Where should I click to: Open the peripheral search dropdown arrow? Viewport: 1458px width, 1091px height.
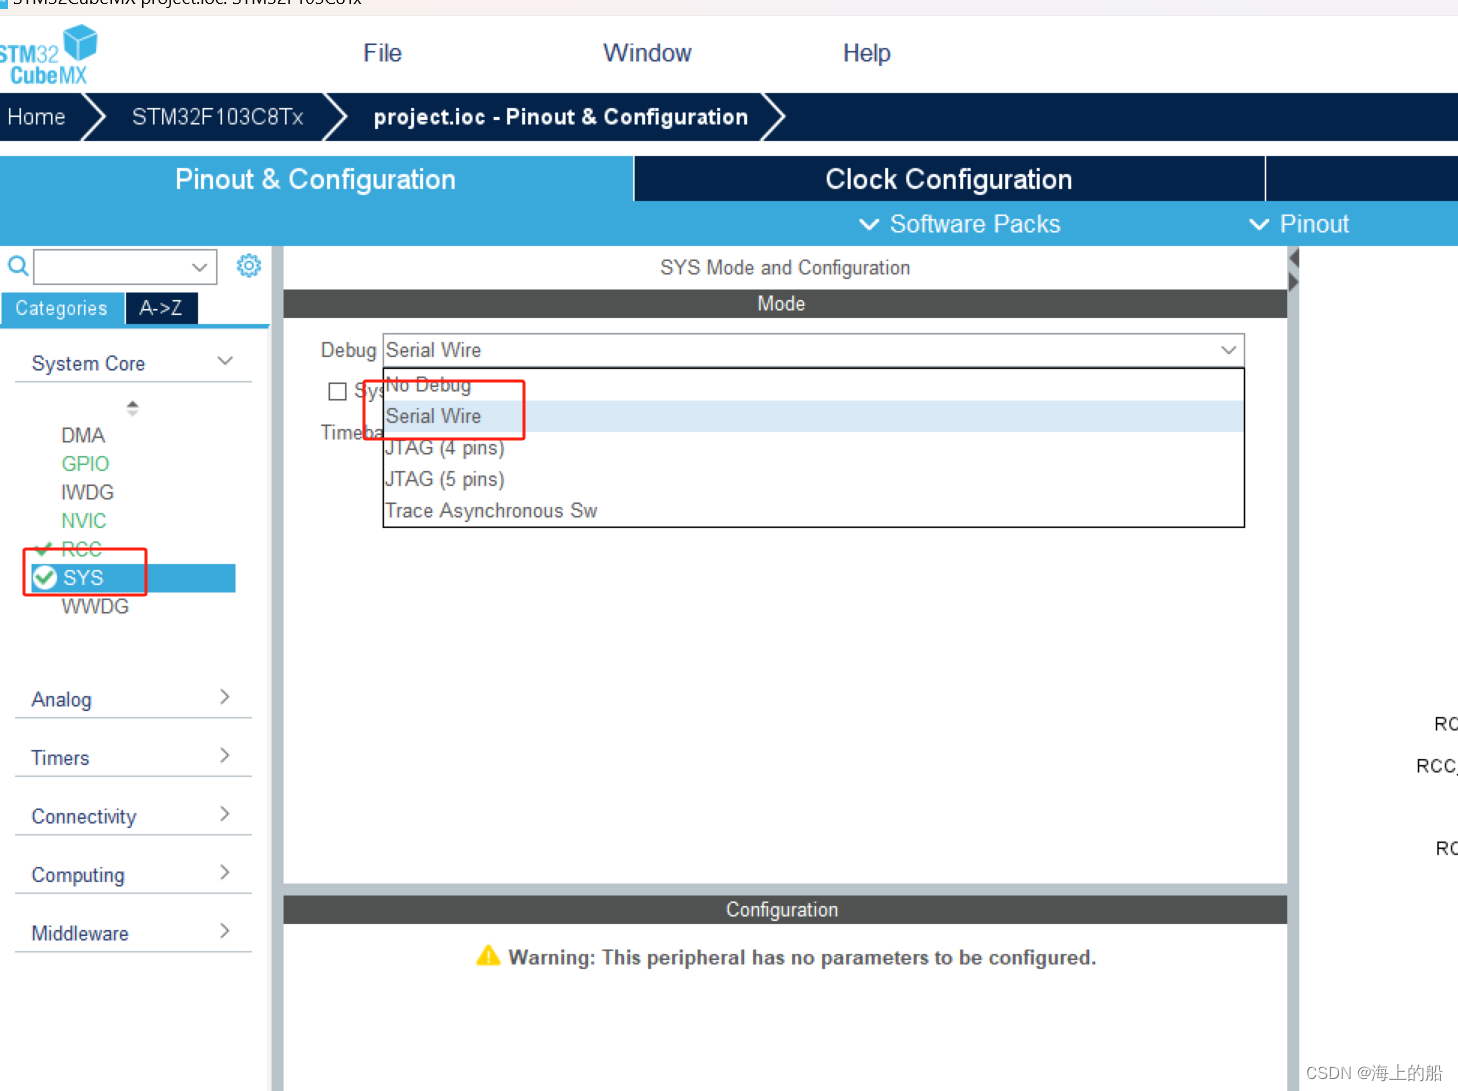click(x=200, y=267)
